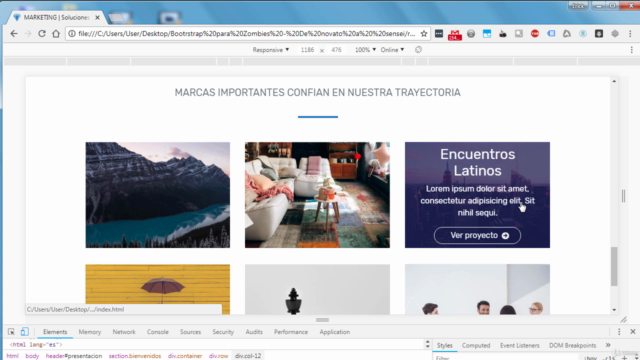Screen dimensions: 640x360
Task: Open the Security tab
Action: (x=223, y=332)
